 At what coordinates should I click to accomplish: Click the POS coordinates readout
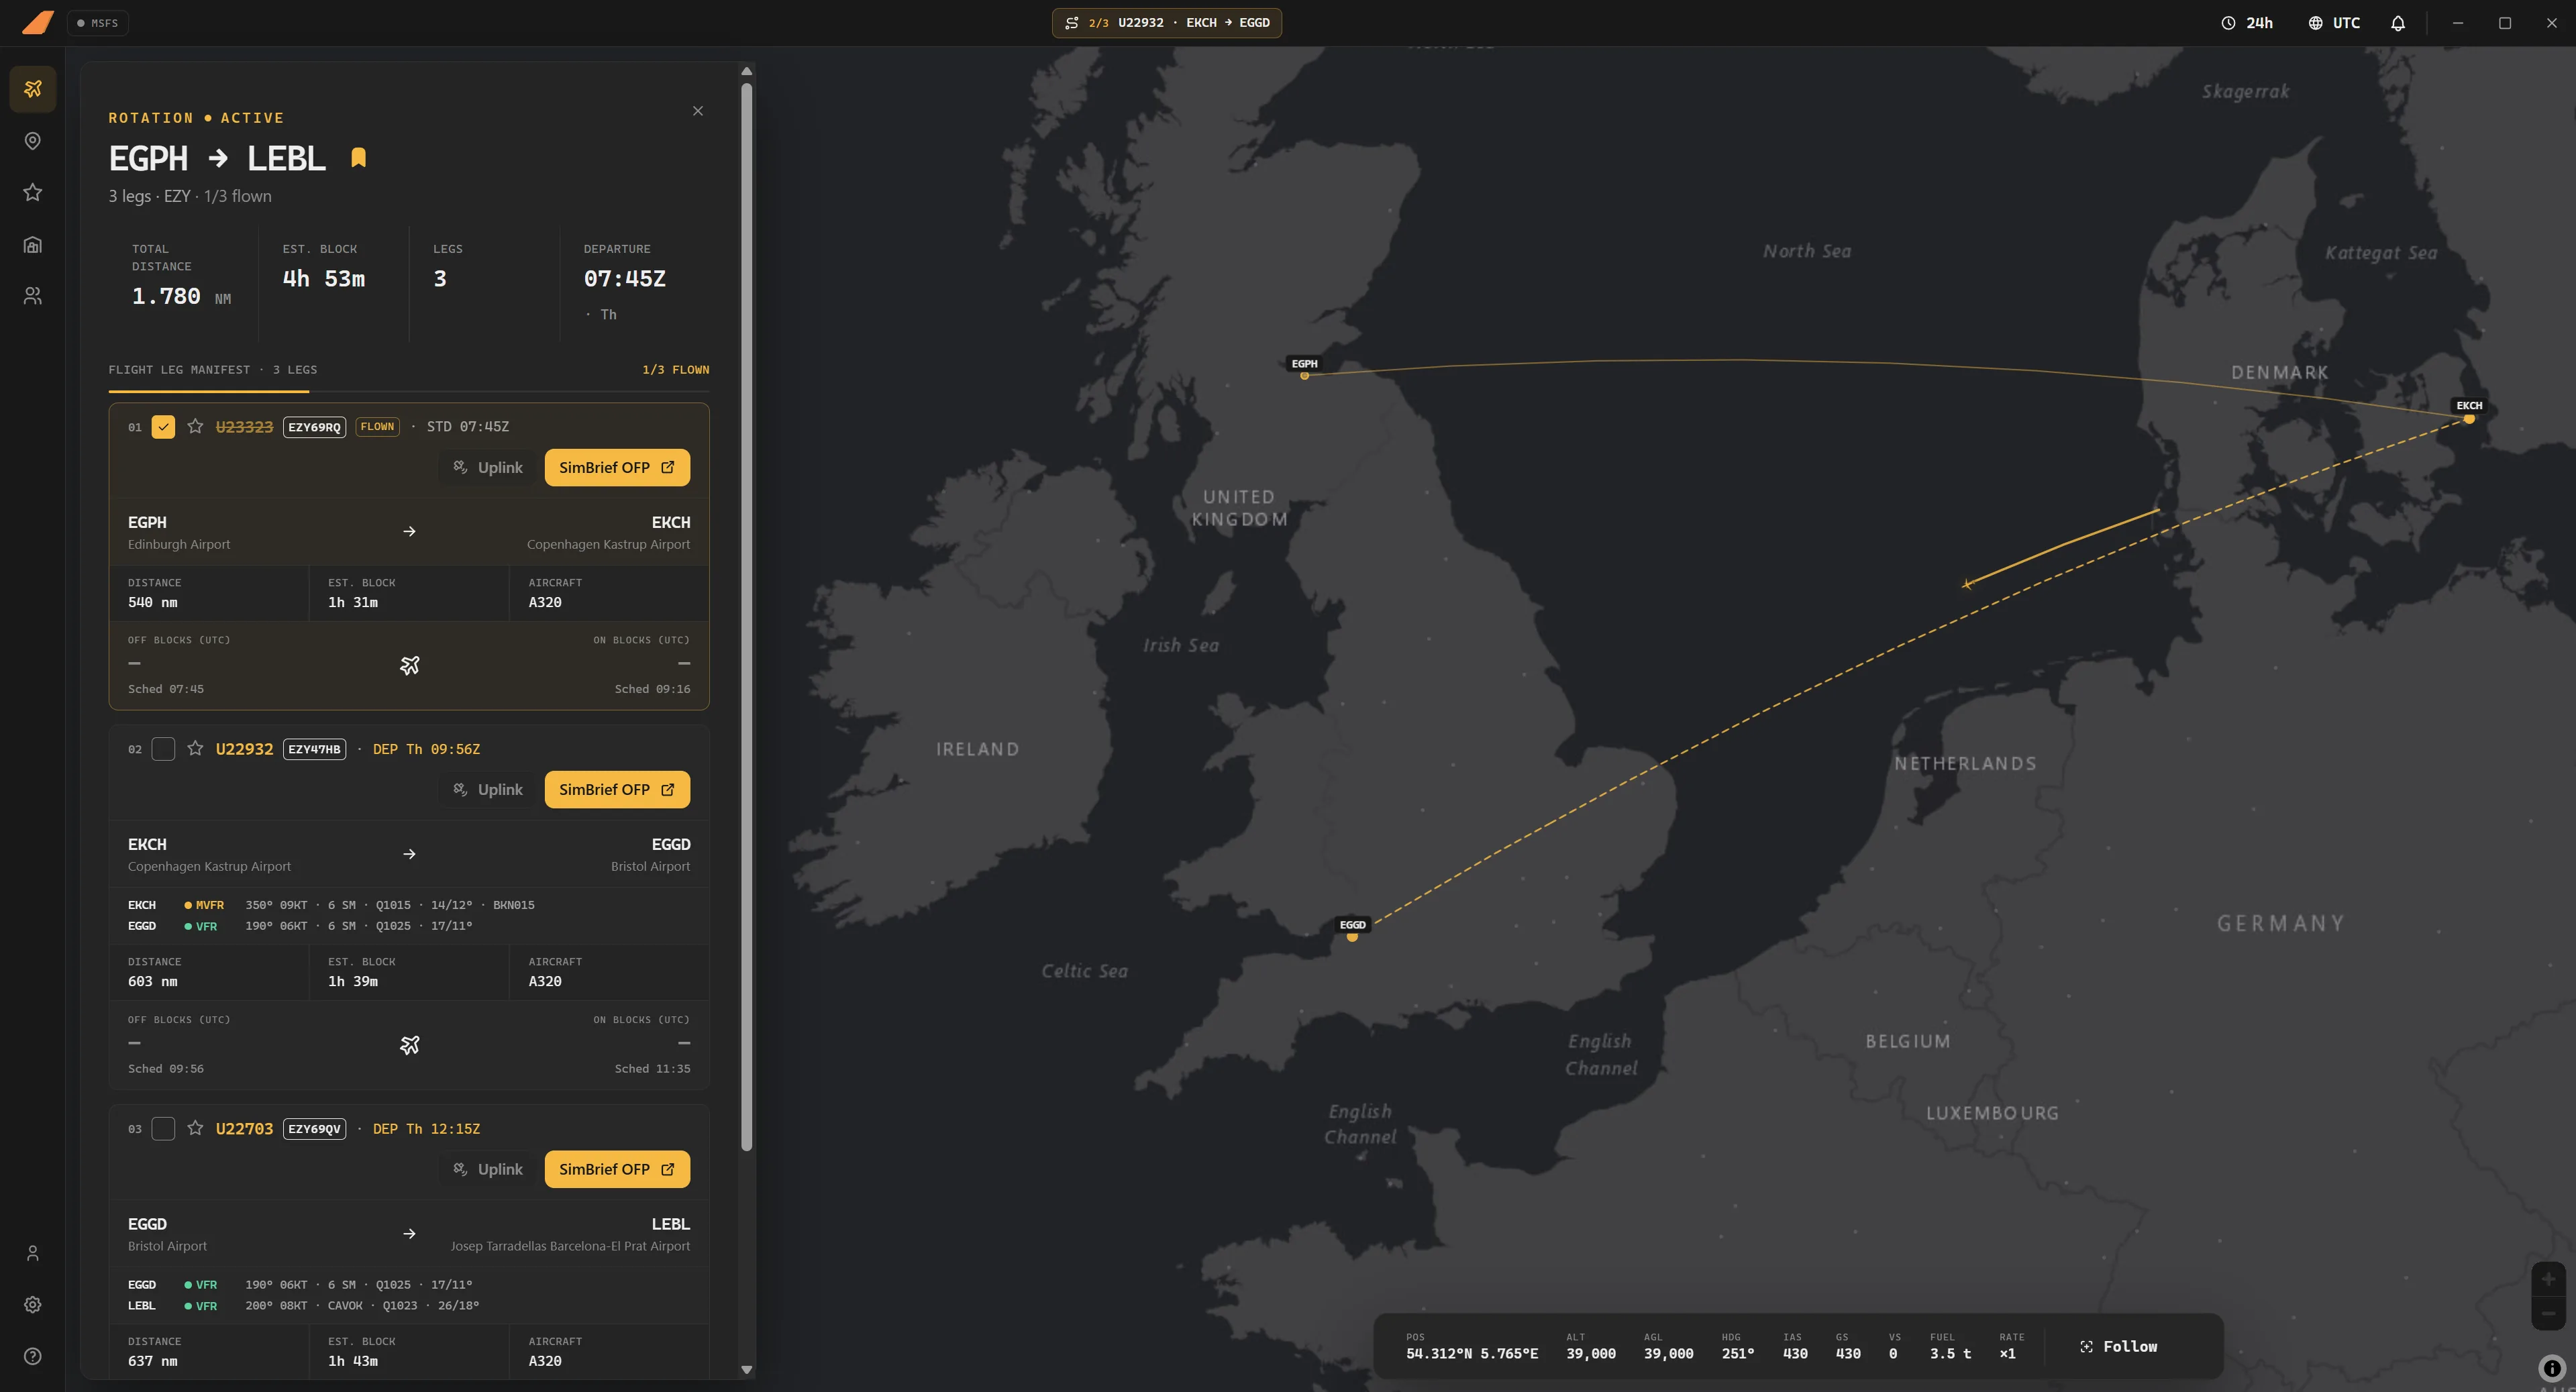(x=1472, y=1354)
